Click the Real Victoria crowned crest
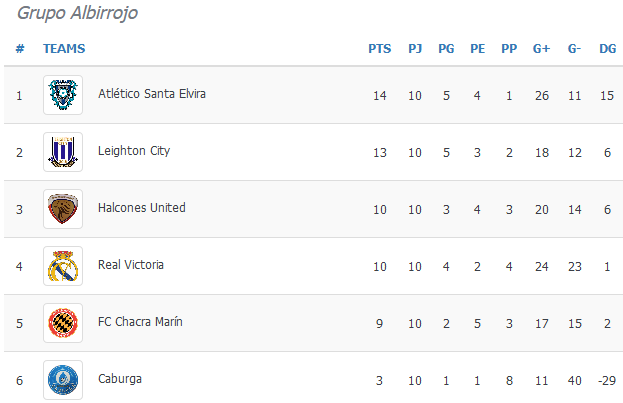 tap(63, 266)
